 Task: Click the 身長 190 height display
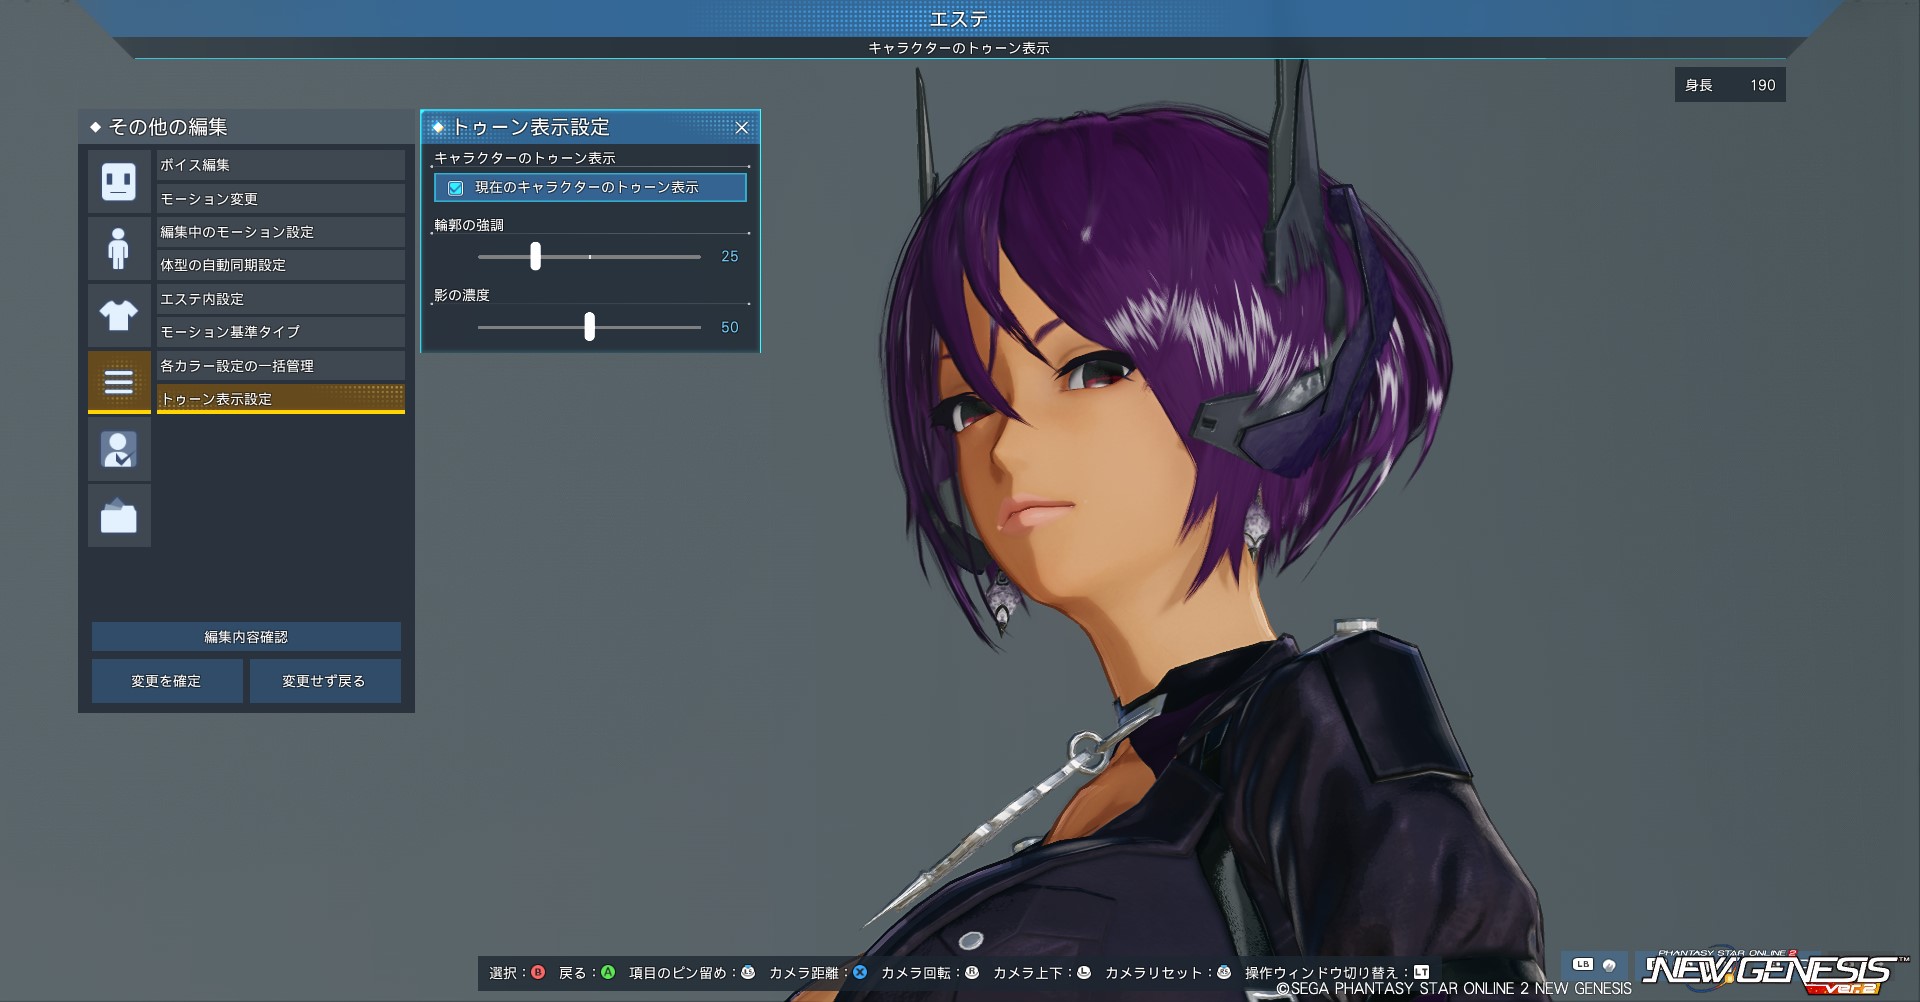pos(1730,85)
